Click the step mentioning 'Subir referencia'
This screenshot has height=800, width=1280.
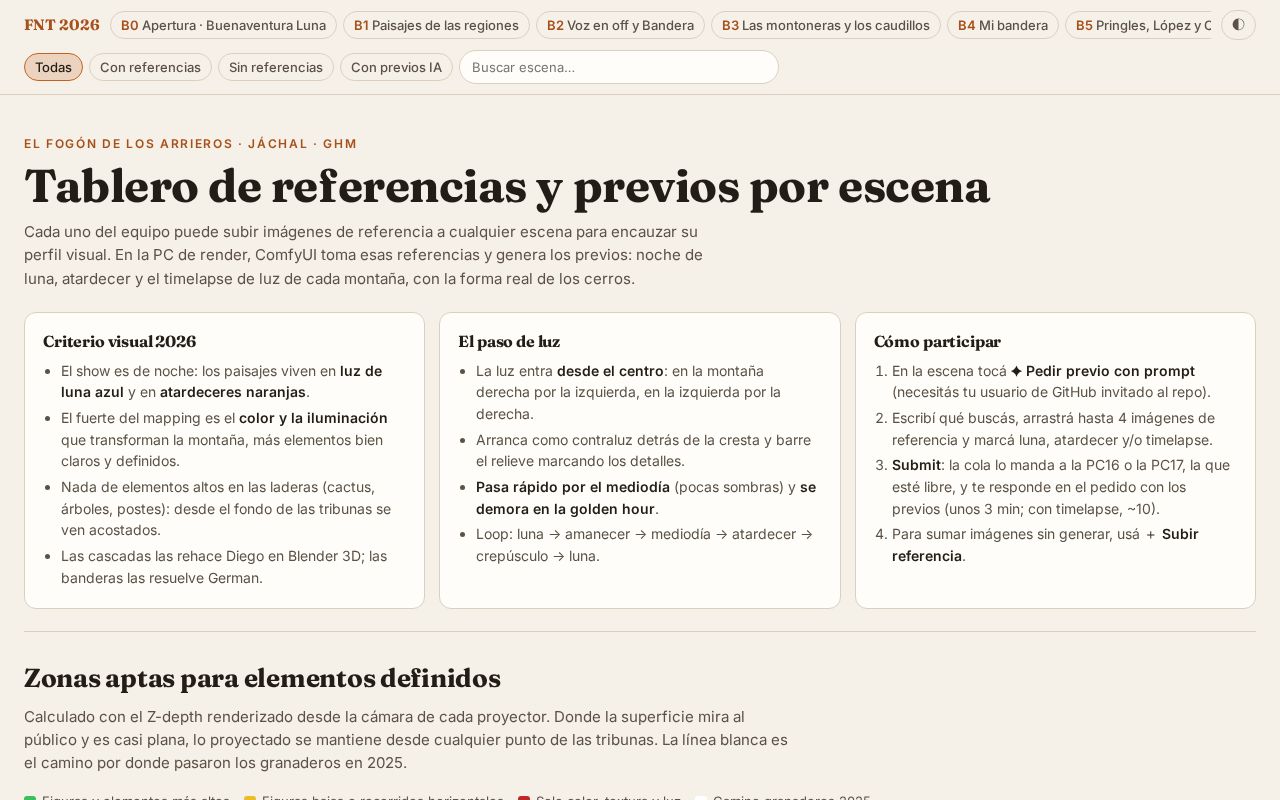coord(1063,544)
